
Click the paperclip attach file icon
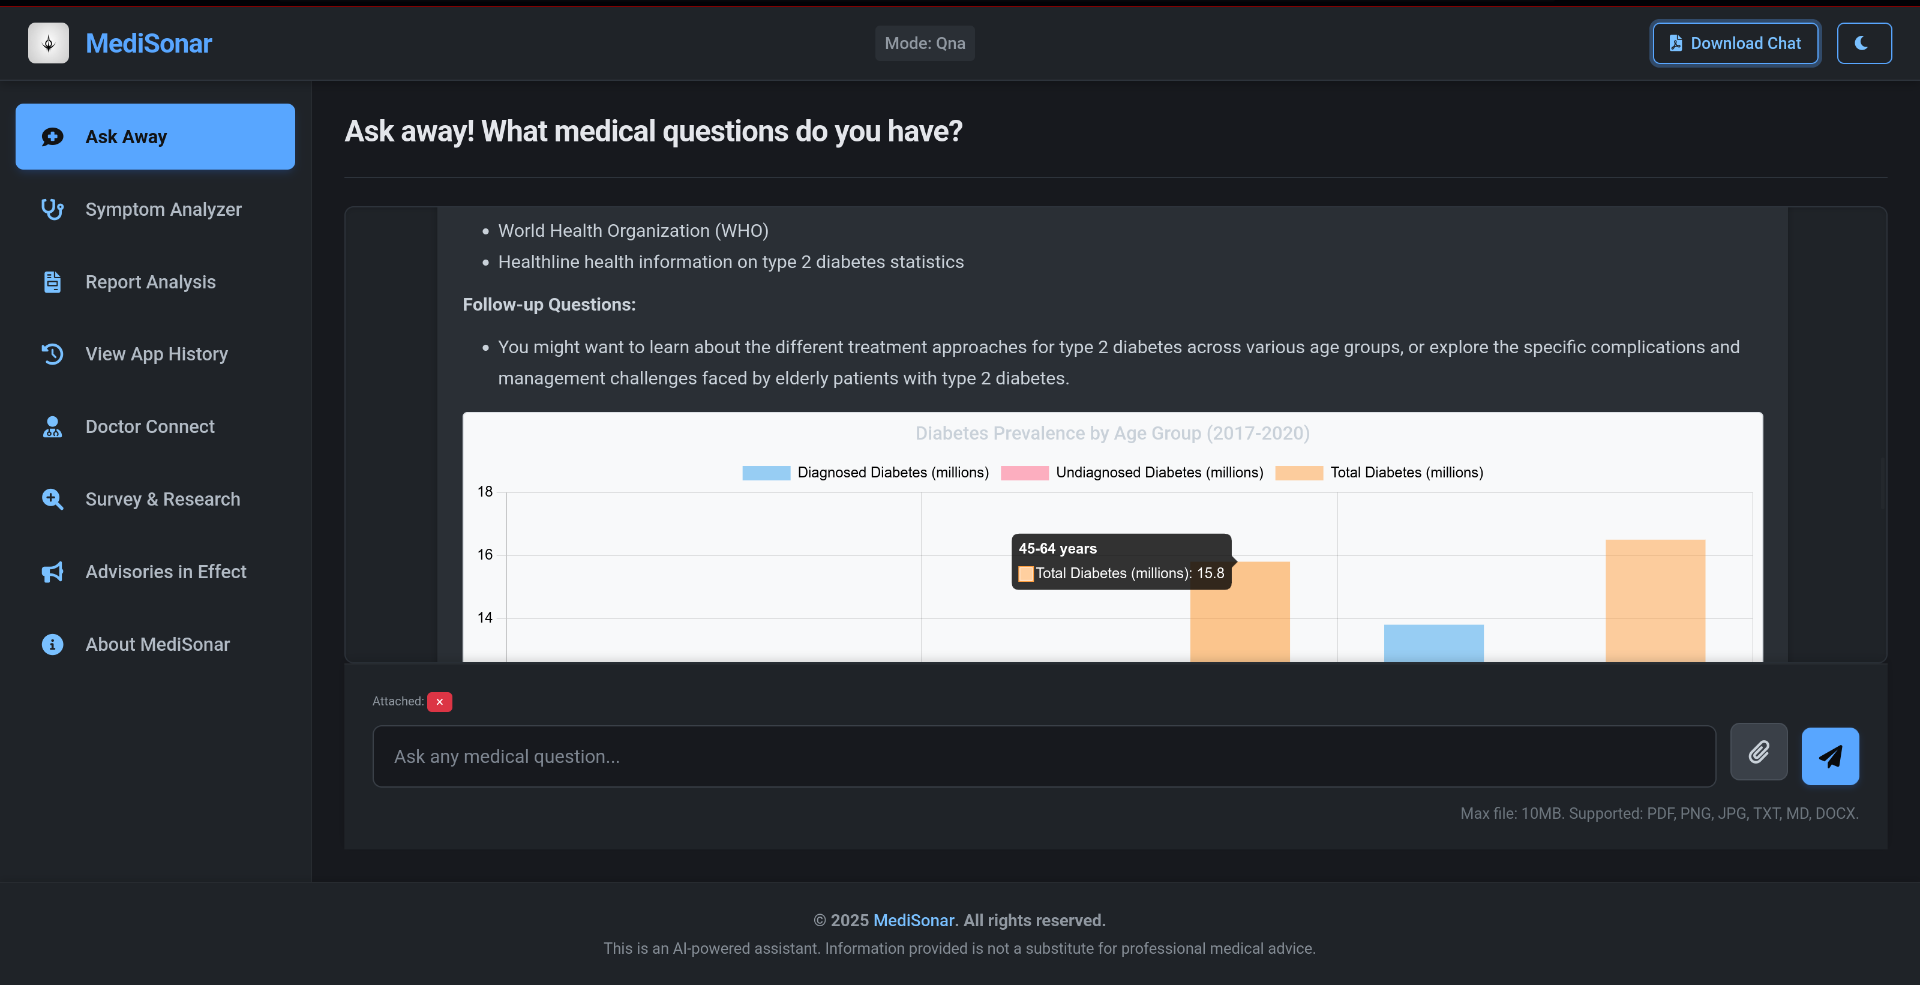pos(1758,752)
